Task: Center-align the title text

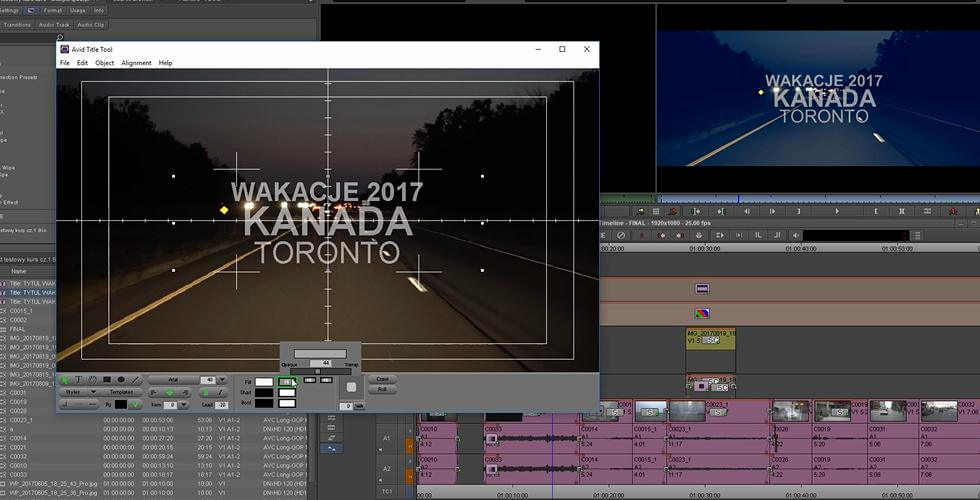Action: click(169, 392)
